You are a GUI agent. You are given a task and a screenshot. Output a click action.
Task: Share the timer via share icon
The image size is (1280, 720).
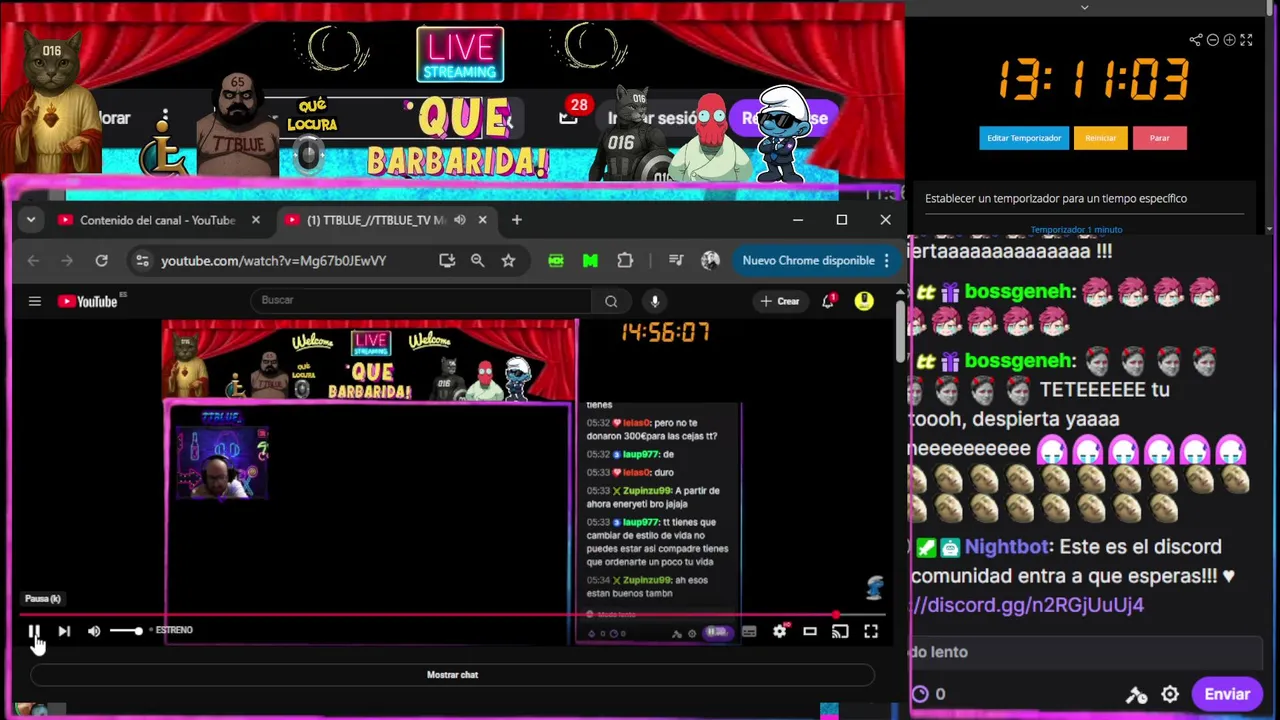(1195, 40)
